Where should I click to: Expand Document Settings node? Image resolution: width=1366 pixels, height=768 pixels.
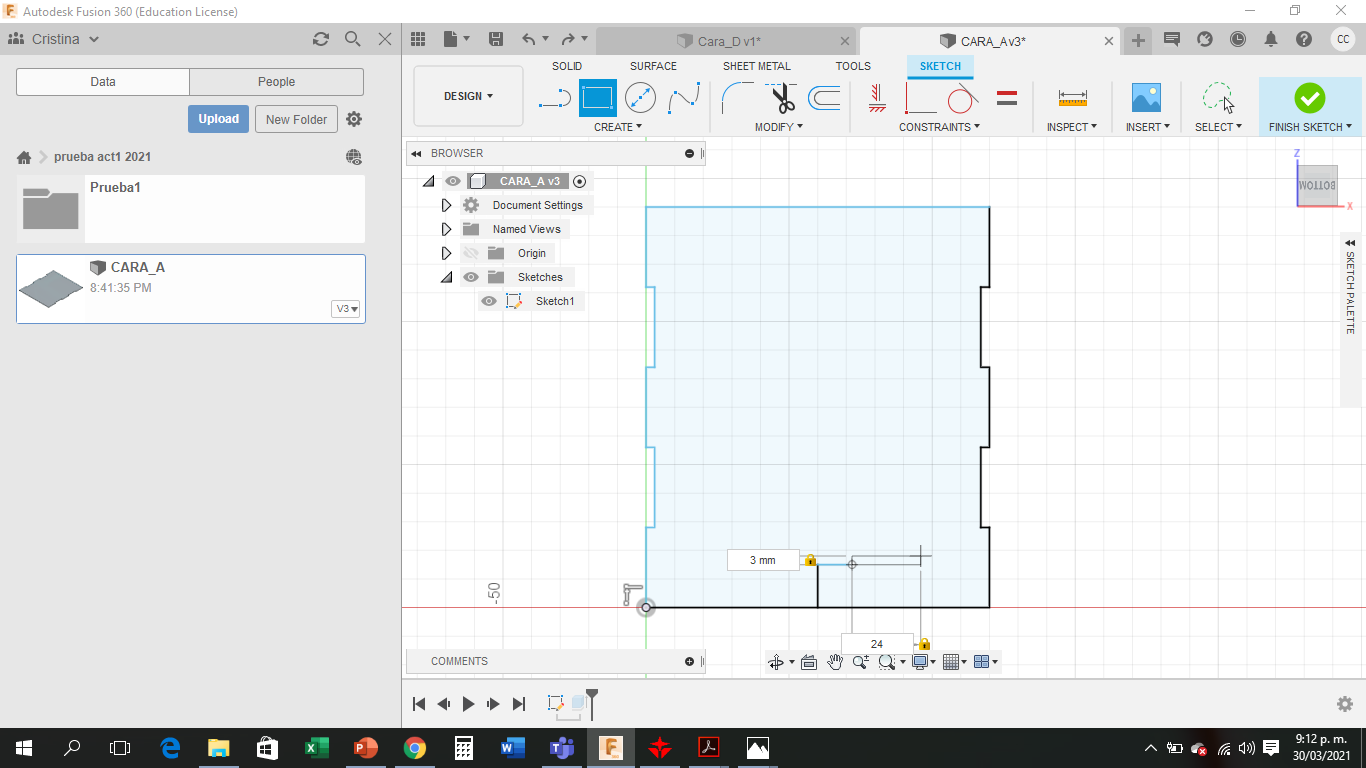[x=446, y=205]
